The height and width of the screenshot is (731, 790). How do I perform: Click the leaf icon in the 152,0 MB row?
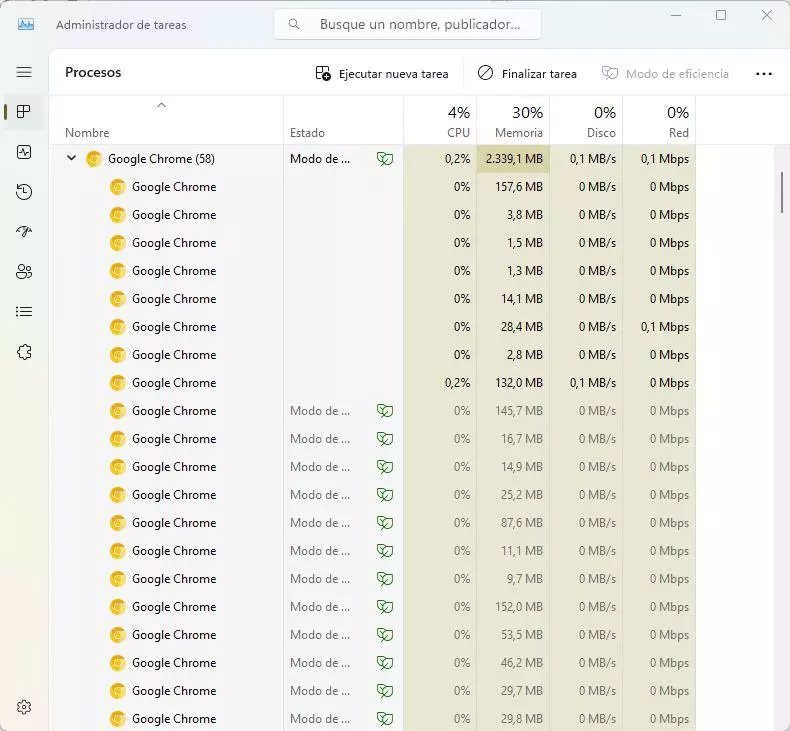point(385,607)
